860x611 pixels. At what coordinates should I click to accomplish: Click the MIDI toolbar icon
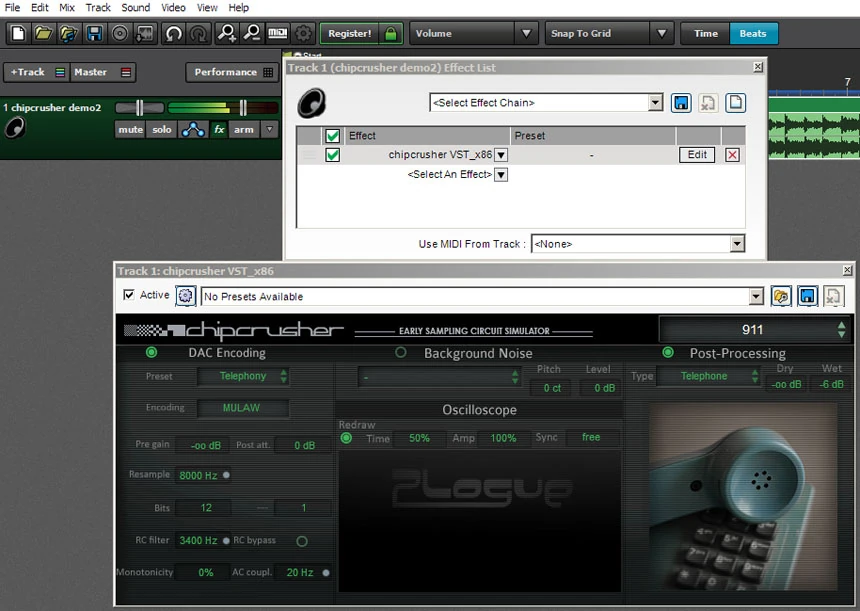278,33
